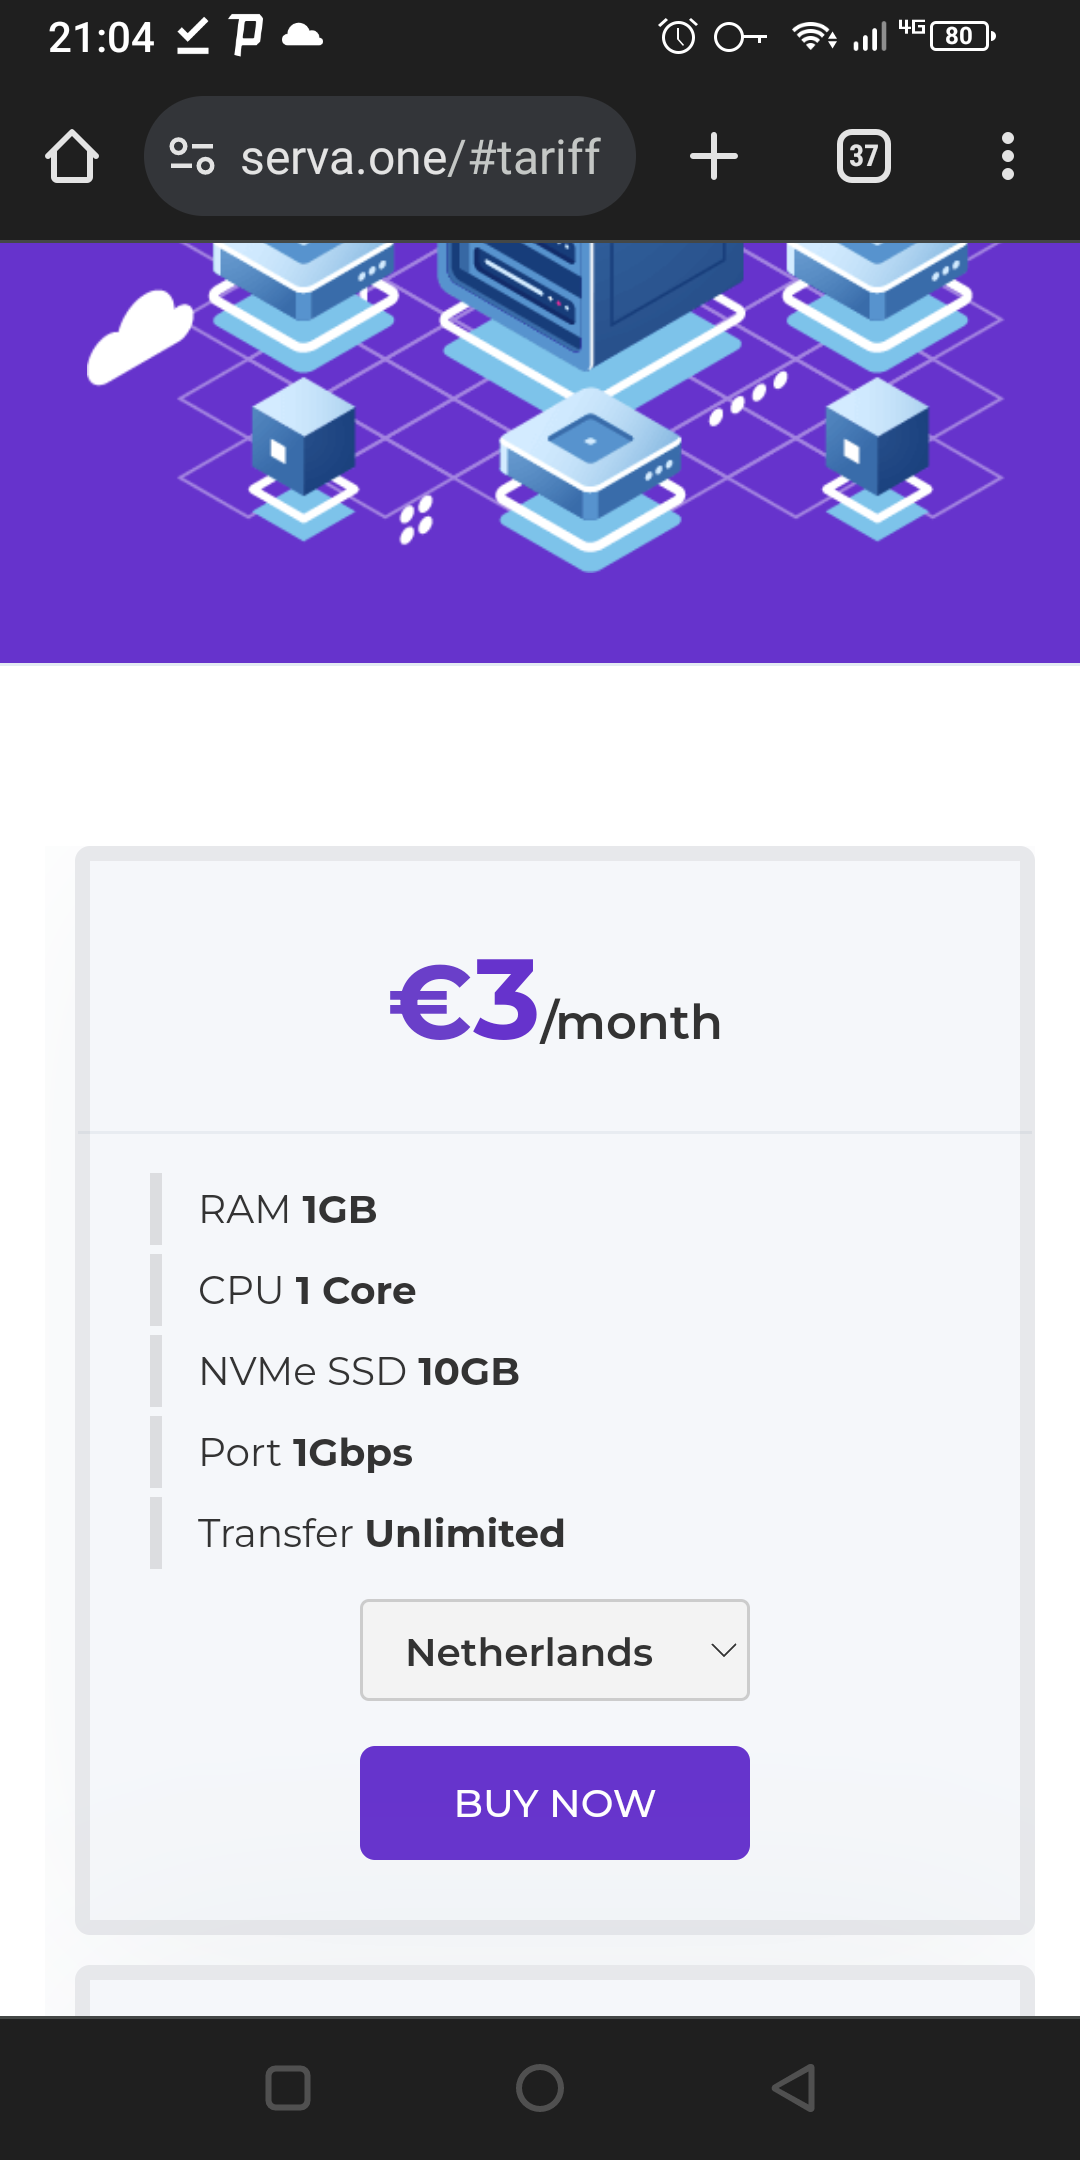Viewport: 1080px width, 2160px height.
Task: Click the dropdown chevron beside Netherlands
Action: coord(724,1651)
